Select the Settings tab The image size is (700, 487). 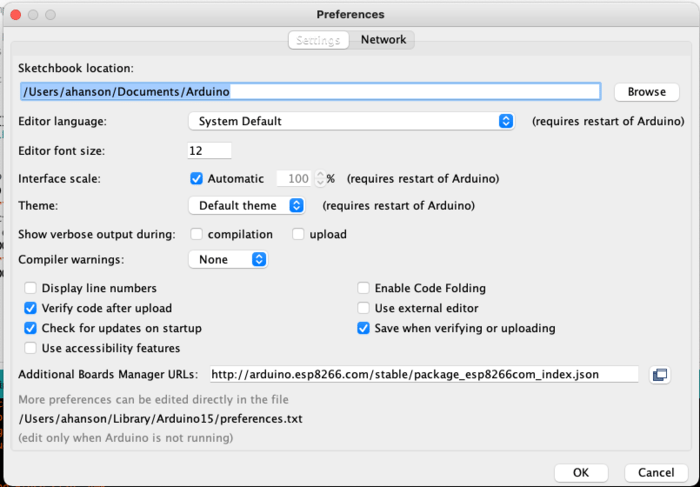point(317,40)
